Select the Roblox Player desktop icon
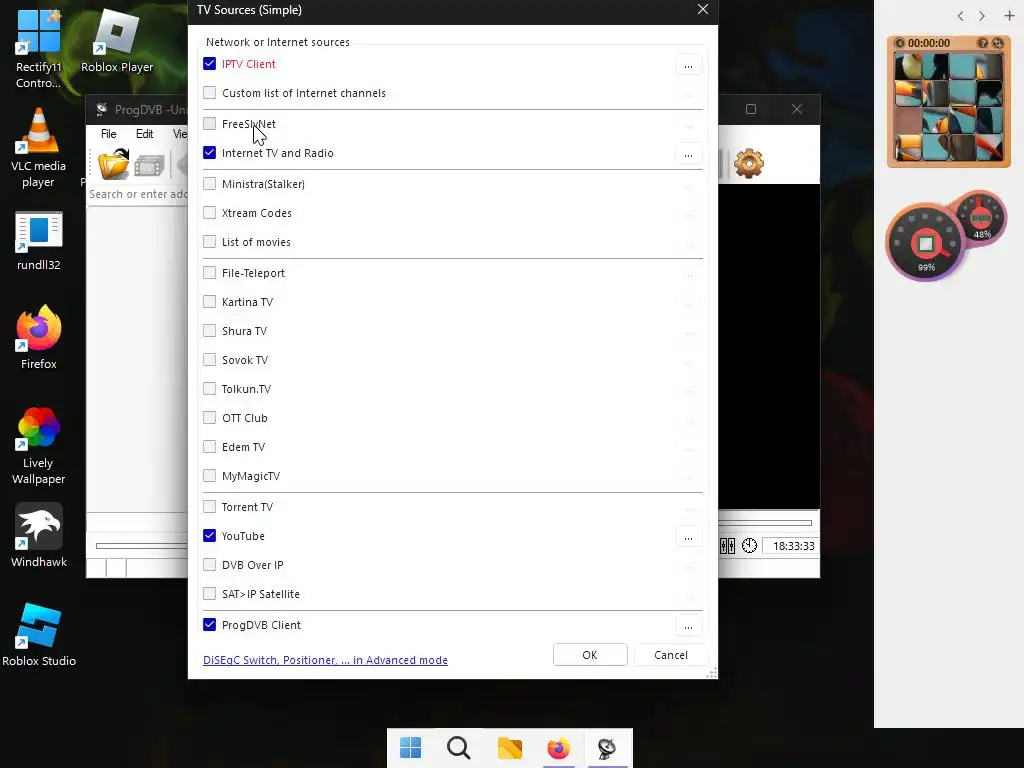This screenshot has width=1024, height=768. pos(117,41)
